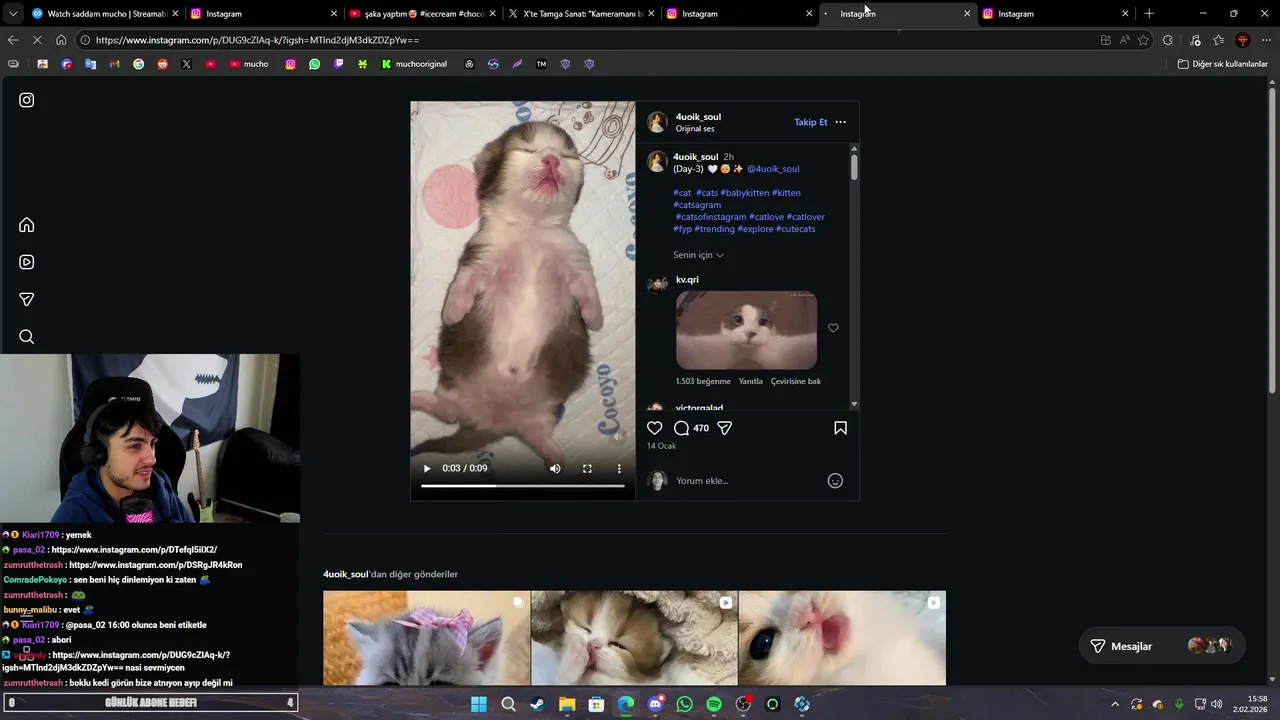Seek on the video progress bar
Image resolution: width=1280 pixels, height=720 pixels.
(x=522, y=486)
